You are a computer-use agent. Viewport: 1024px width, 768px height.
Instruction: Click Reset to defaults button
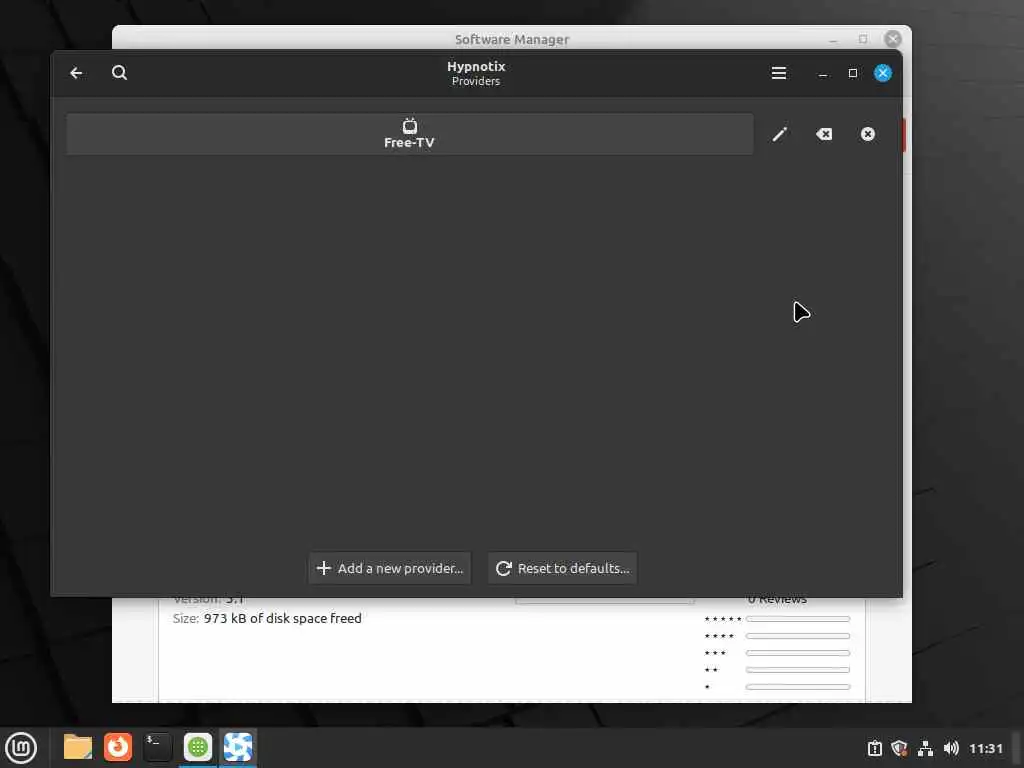(x=562, y=568)
